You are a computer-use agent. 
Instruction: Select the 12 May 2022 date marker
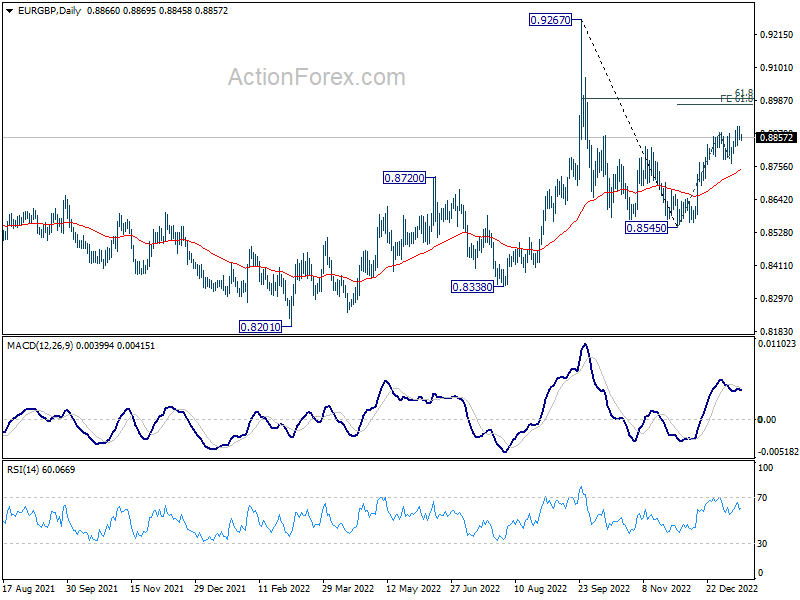413,589
